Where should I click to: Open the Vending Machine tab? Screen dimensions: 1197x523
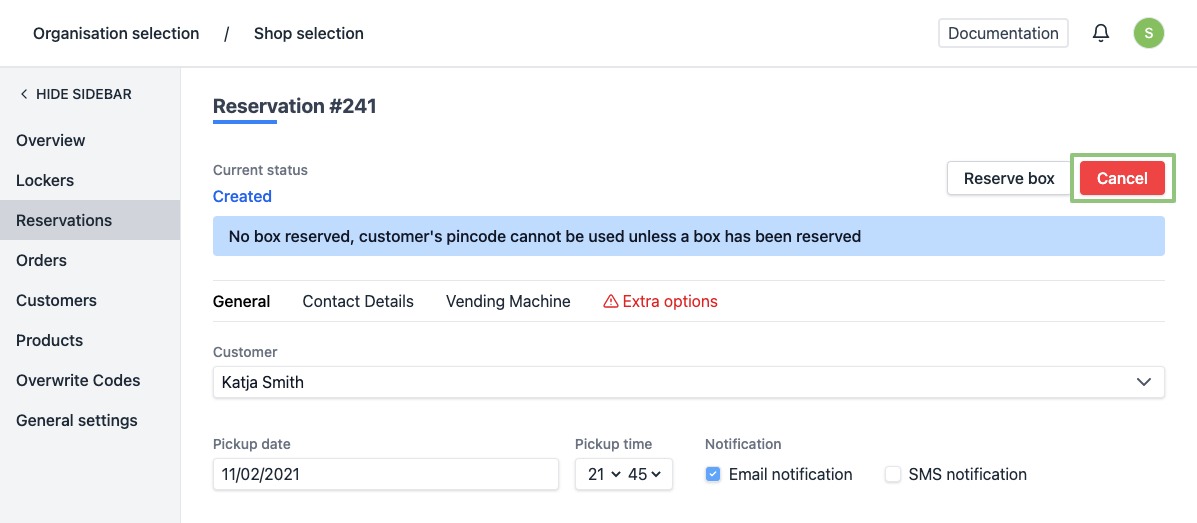(x=508, y=301)
